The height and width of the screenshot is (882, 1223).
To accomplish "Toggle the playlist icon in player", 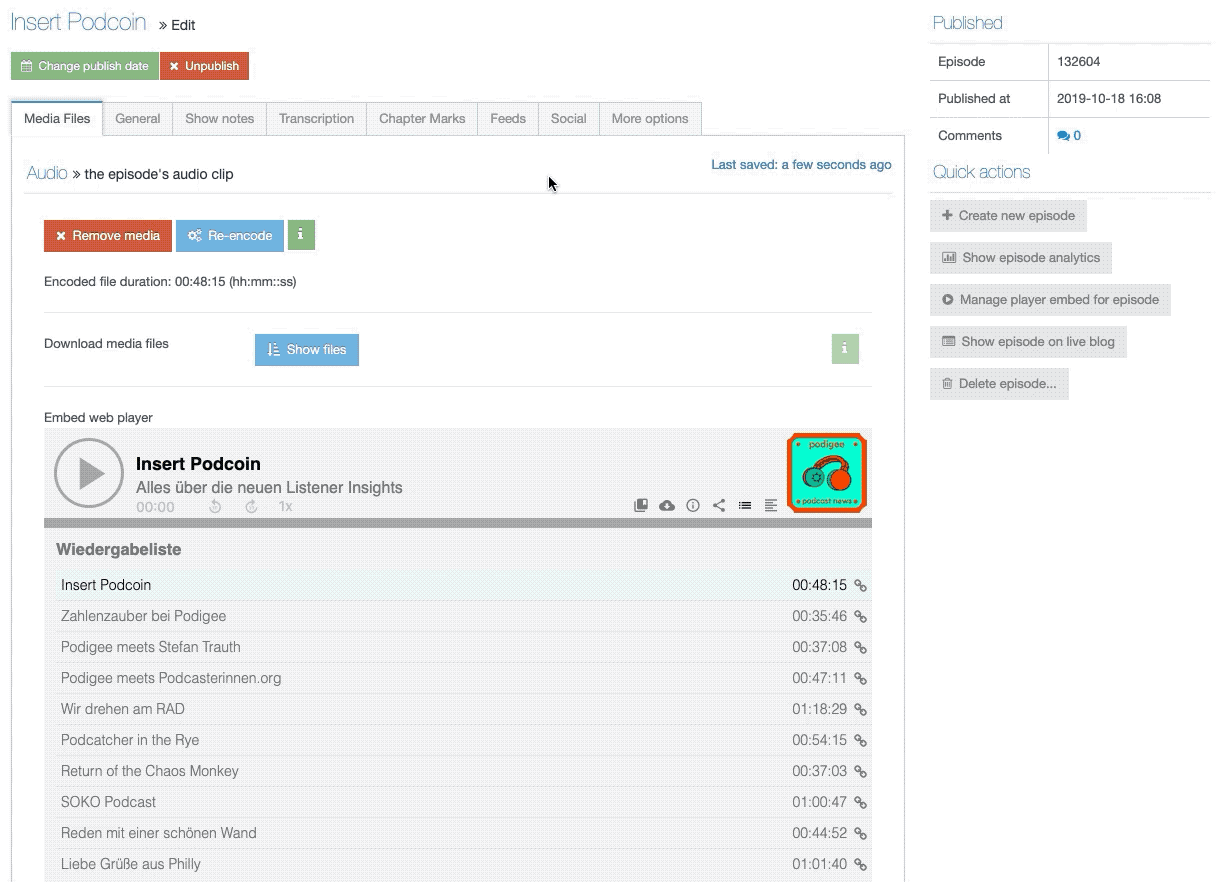I will tap(745, 506).
